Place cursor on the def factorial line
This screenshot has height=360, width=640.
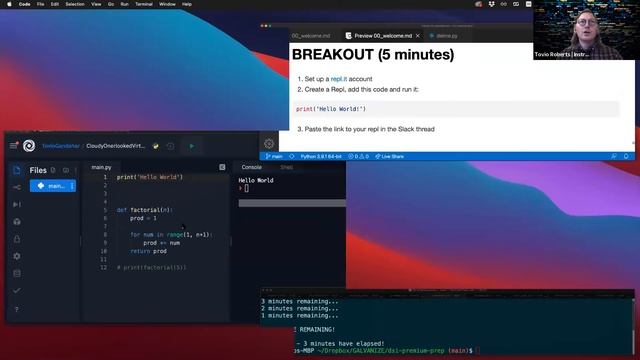145,210
